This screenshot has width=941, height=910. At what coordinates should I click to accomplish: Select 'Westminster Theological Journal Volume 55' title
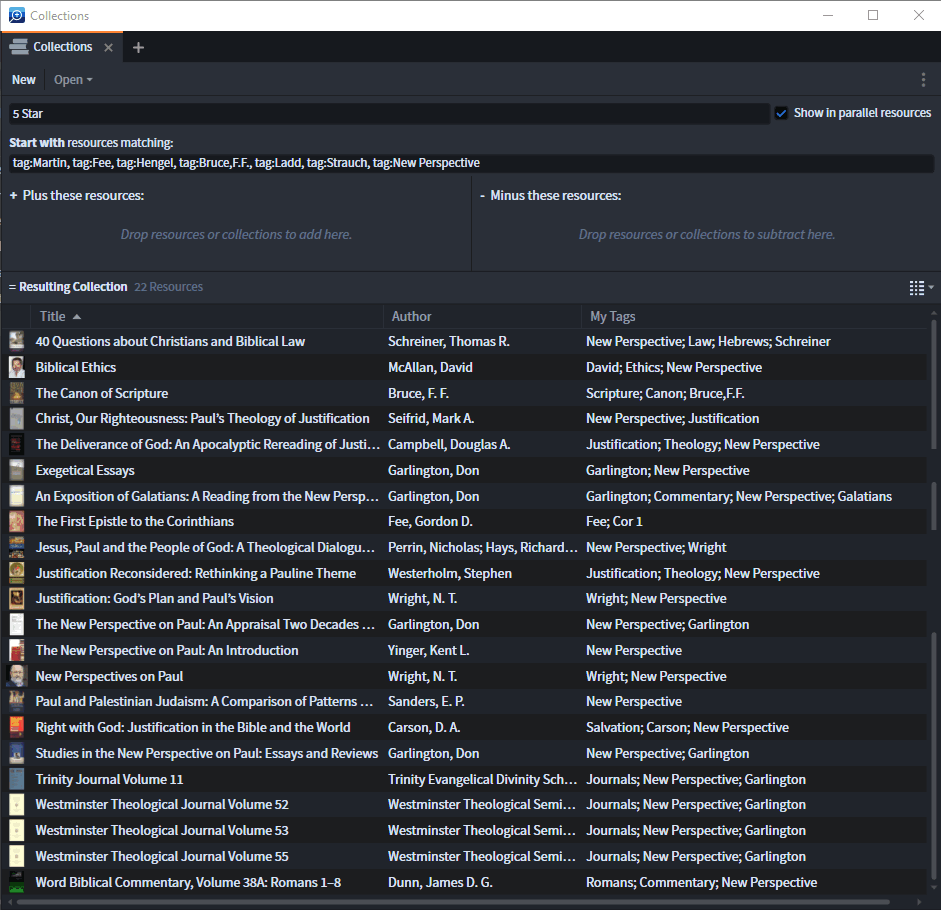161,857
